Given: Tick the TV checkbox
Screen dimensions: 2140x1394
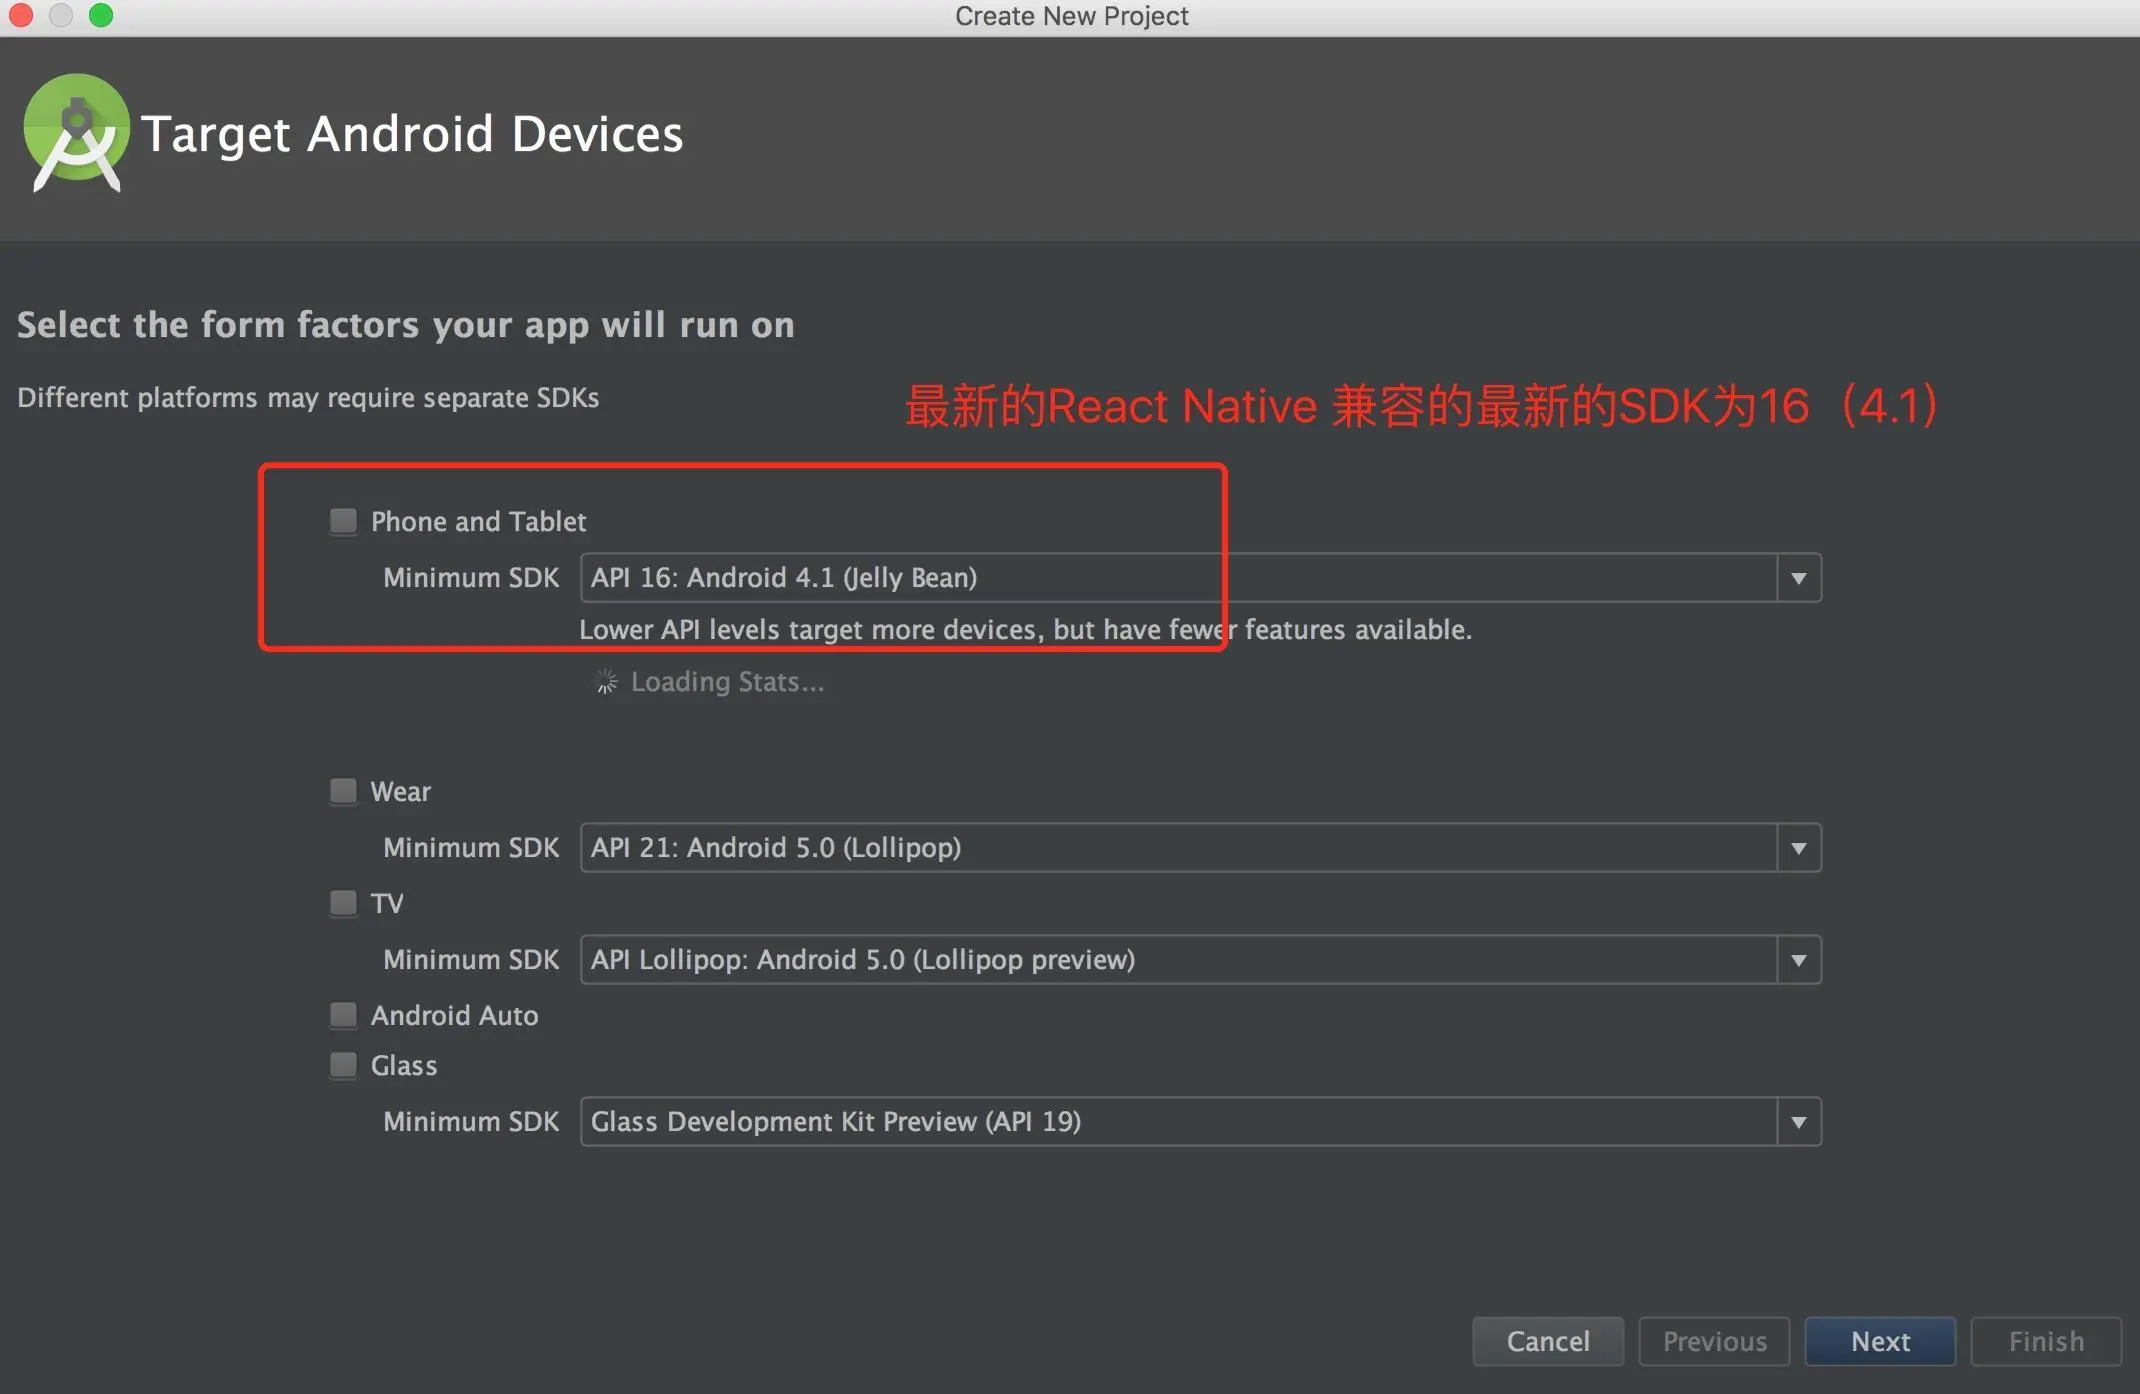Looking at the screenshot, I should click(343, 903).
